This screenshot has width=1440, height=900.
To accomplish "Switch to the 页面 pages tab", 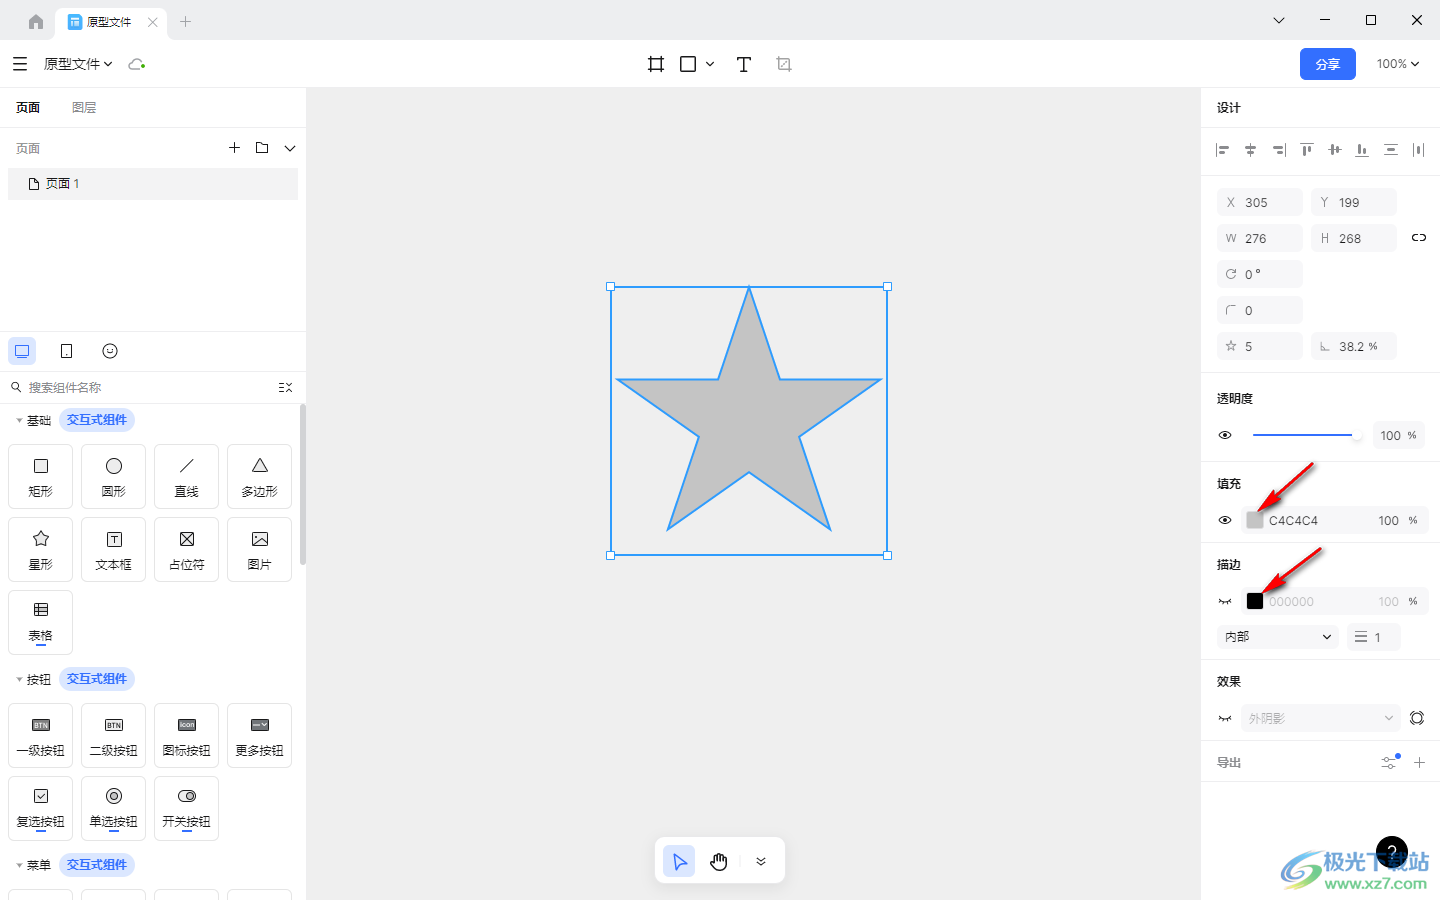I will point(28,108).
